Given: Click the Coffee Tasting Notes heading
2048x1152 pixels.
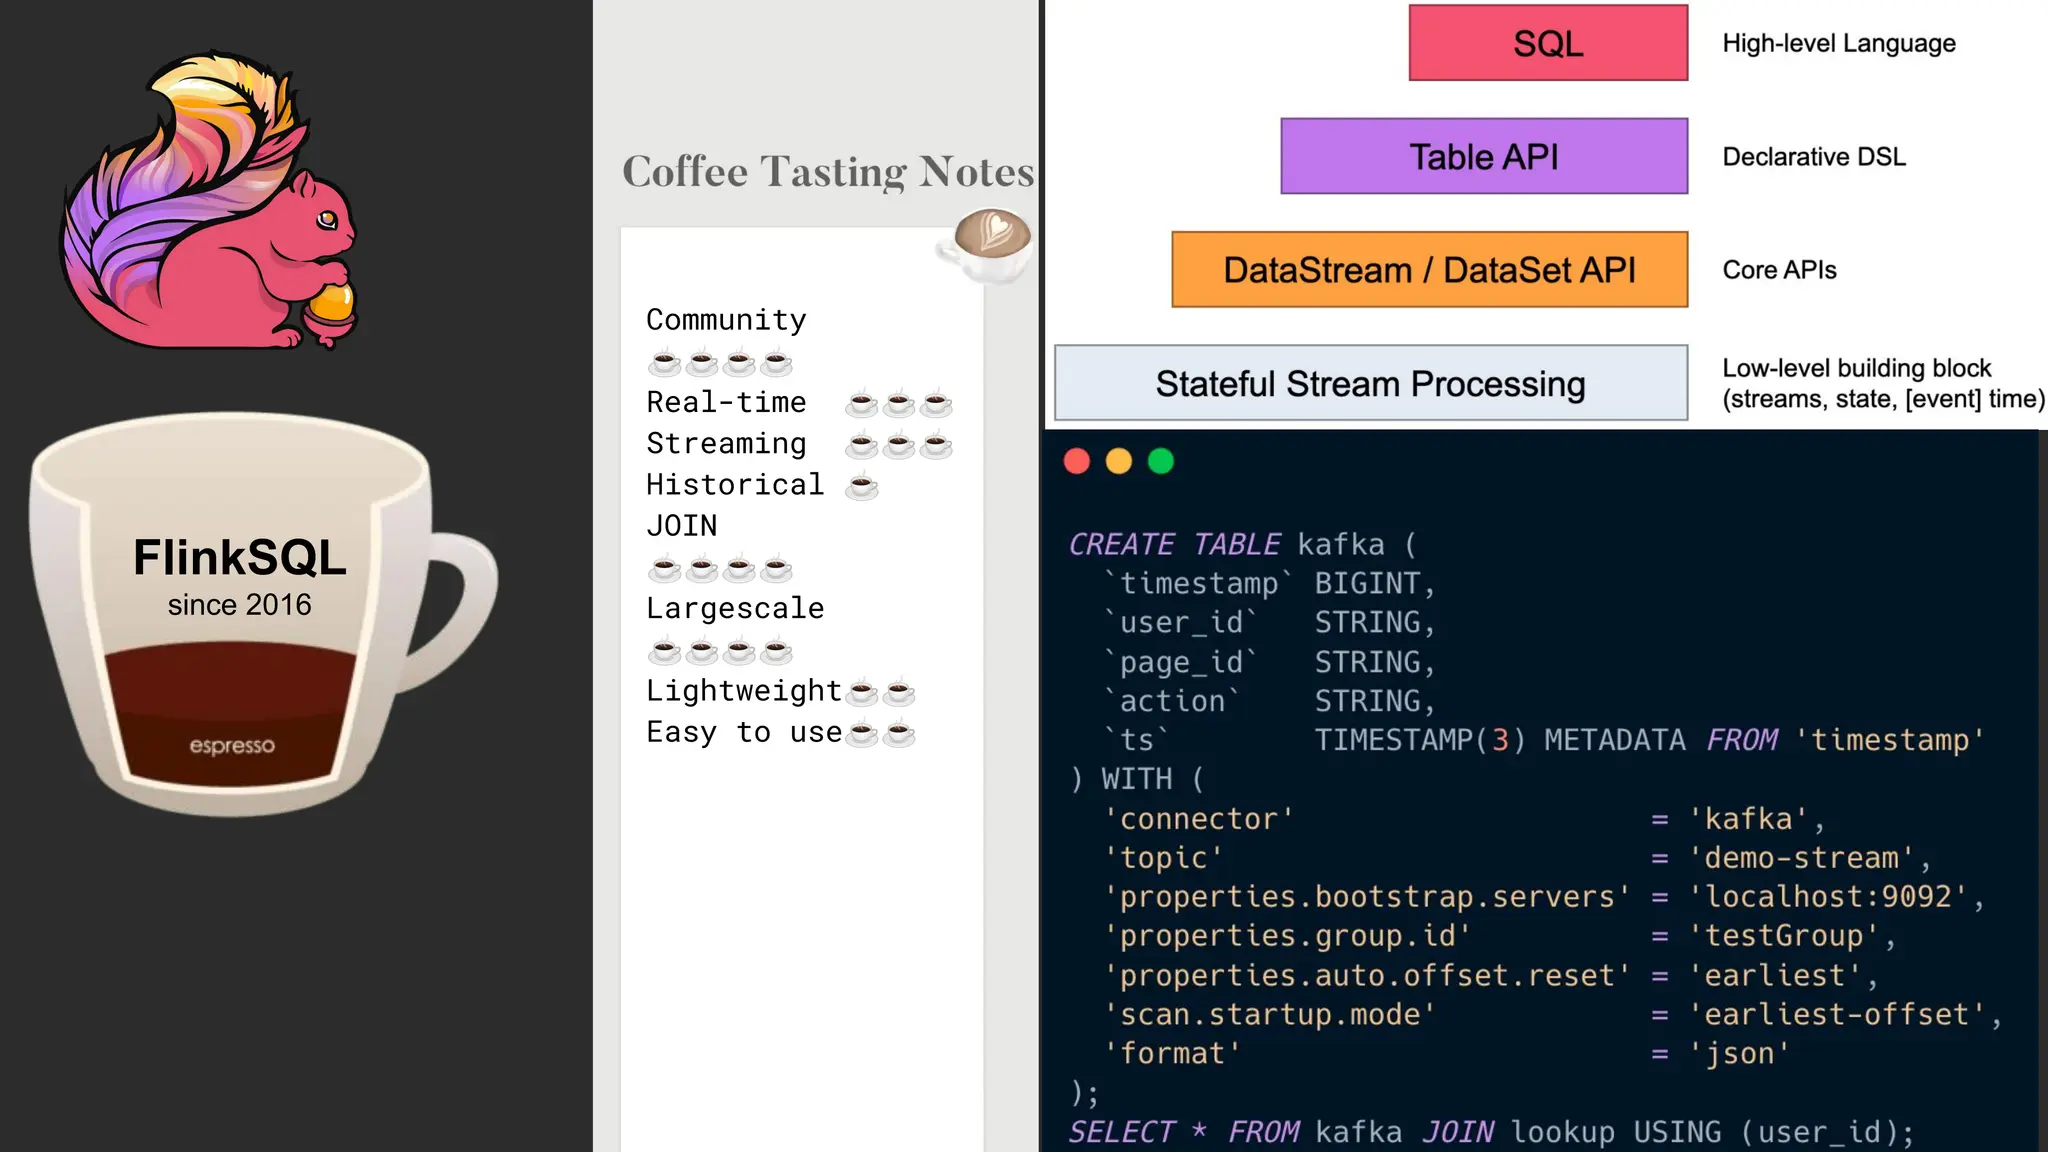Looking at the screenshot, I should pos(828,171).
